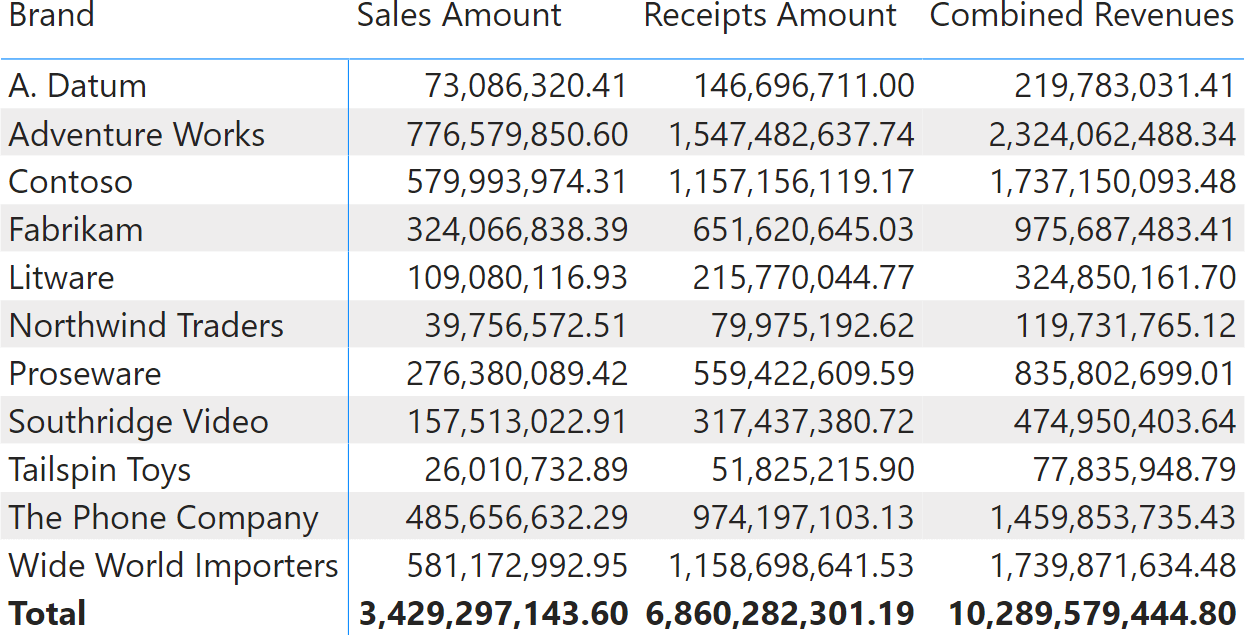Click sales amount 109,080,116.93
Screen dimensions: 1245x635
[517, 278]
